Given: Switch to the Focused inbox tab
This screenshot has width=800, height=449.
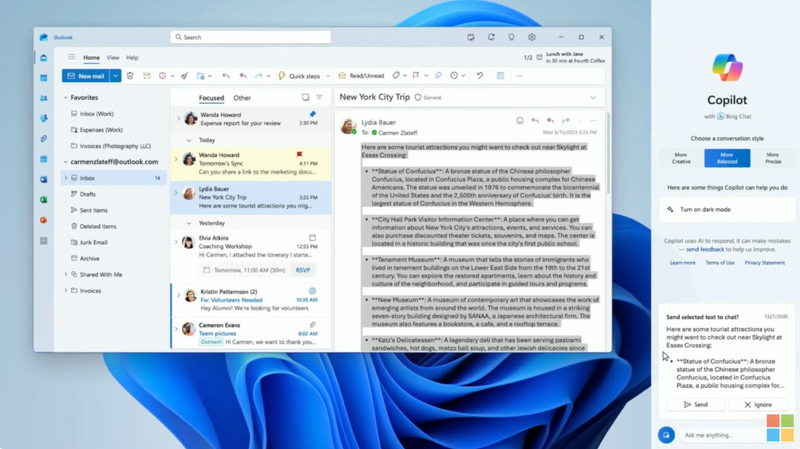Looking at the screenshot, I should pos(211,98).
